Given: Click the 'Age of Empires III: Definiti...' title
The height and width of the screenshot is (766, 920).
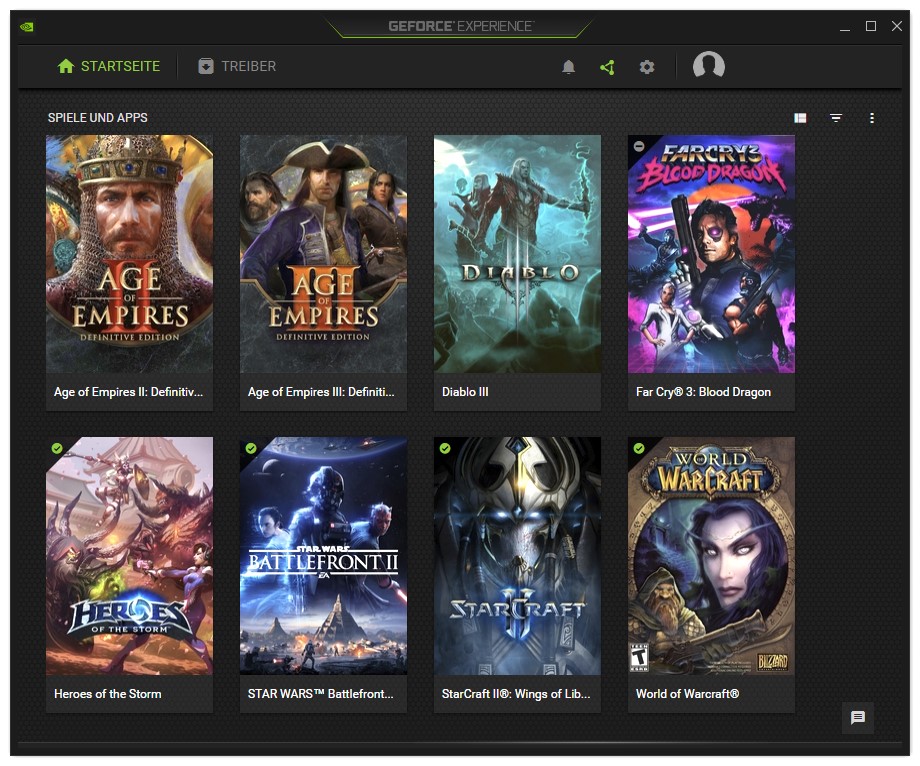Looking at the screenshot, I should click(x=321, y=392).
